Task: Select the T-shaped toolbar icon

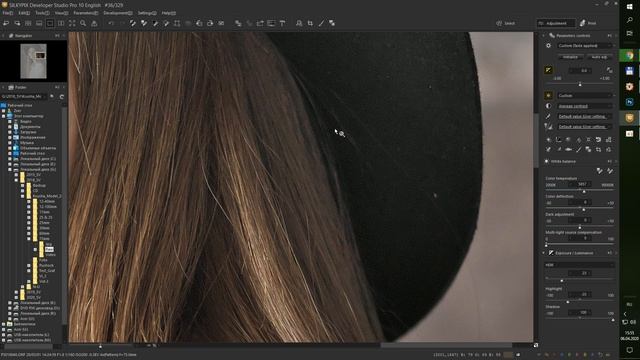Action: pyautogui.click(x=282, y=23)
